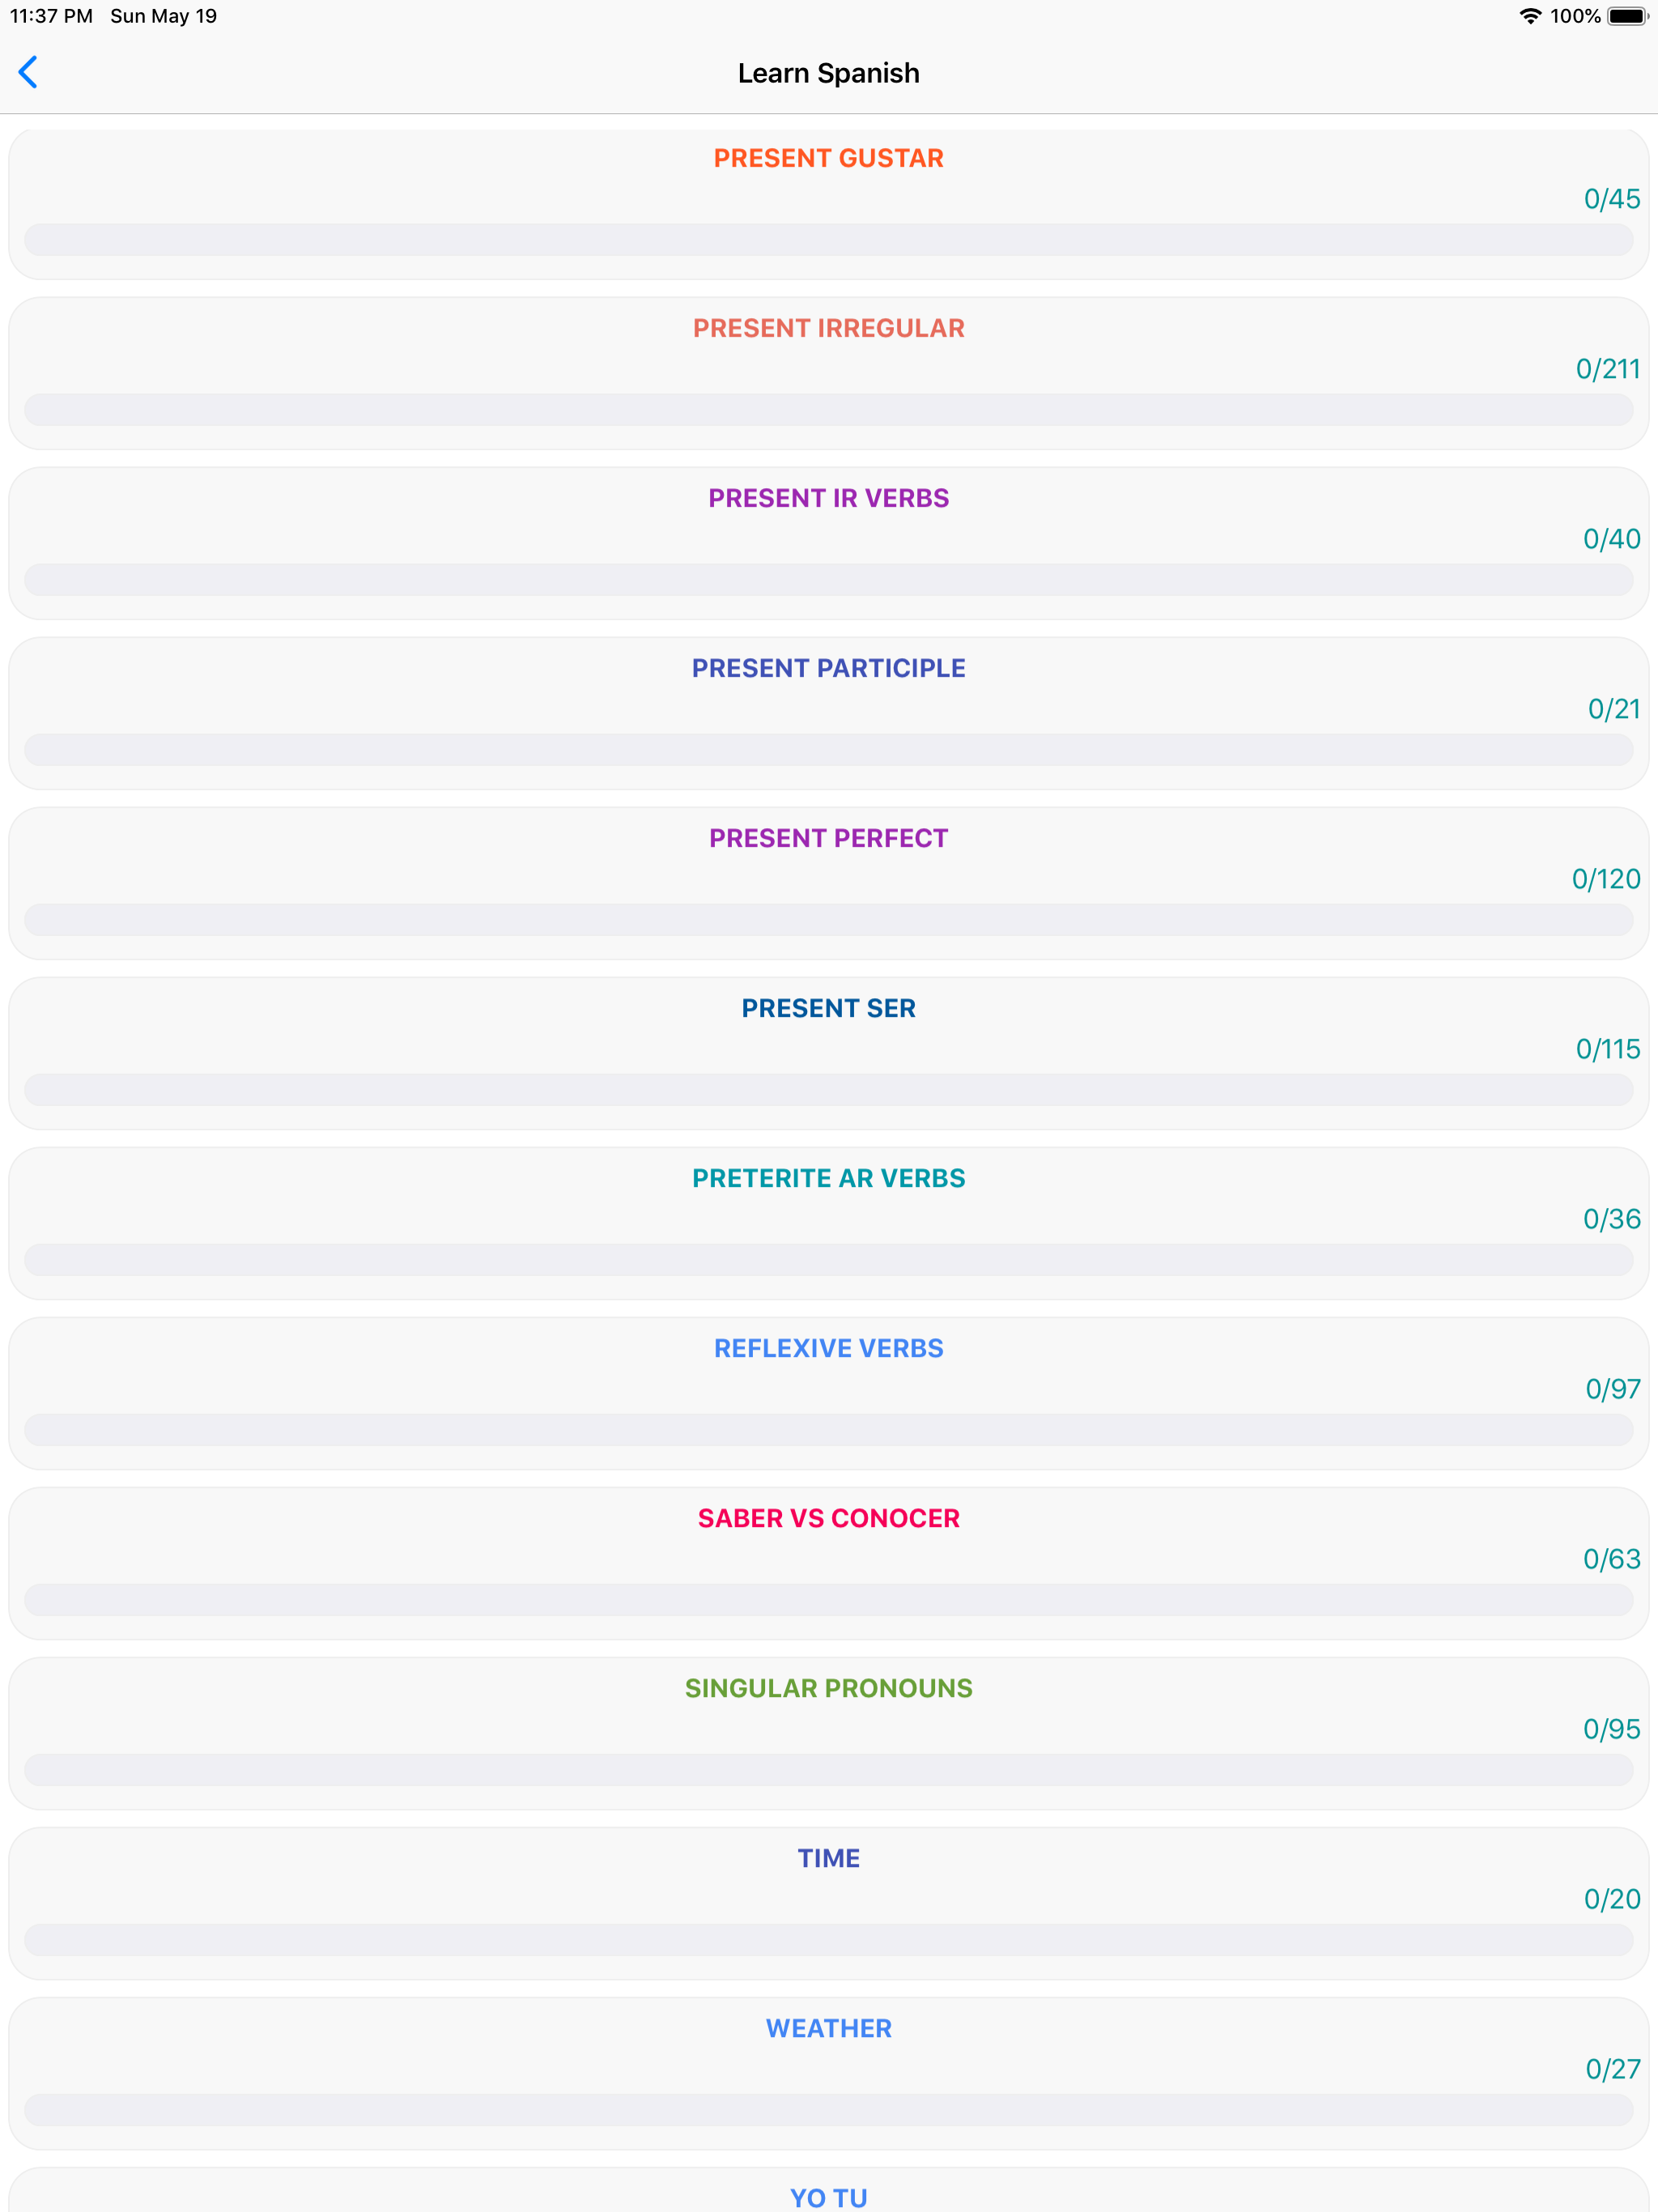Tap the clock showing 11:37 PM

pos(50,16)
